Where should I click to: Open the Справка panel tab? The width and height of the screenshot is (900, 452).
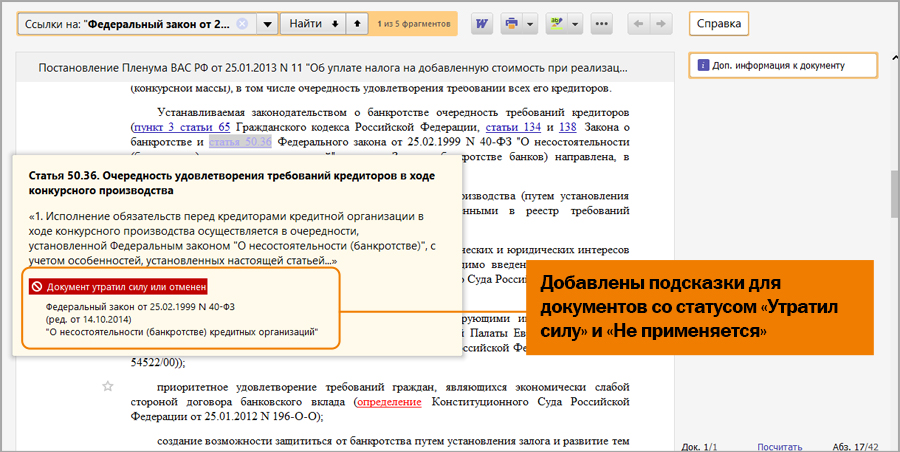(718, 23)
